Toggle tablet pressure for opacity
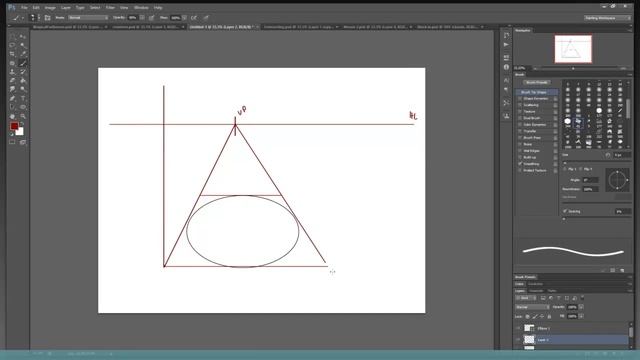This screenshot has width=640, height=360. tap(151, 18)
